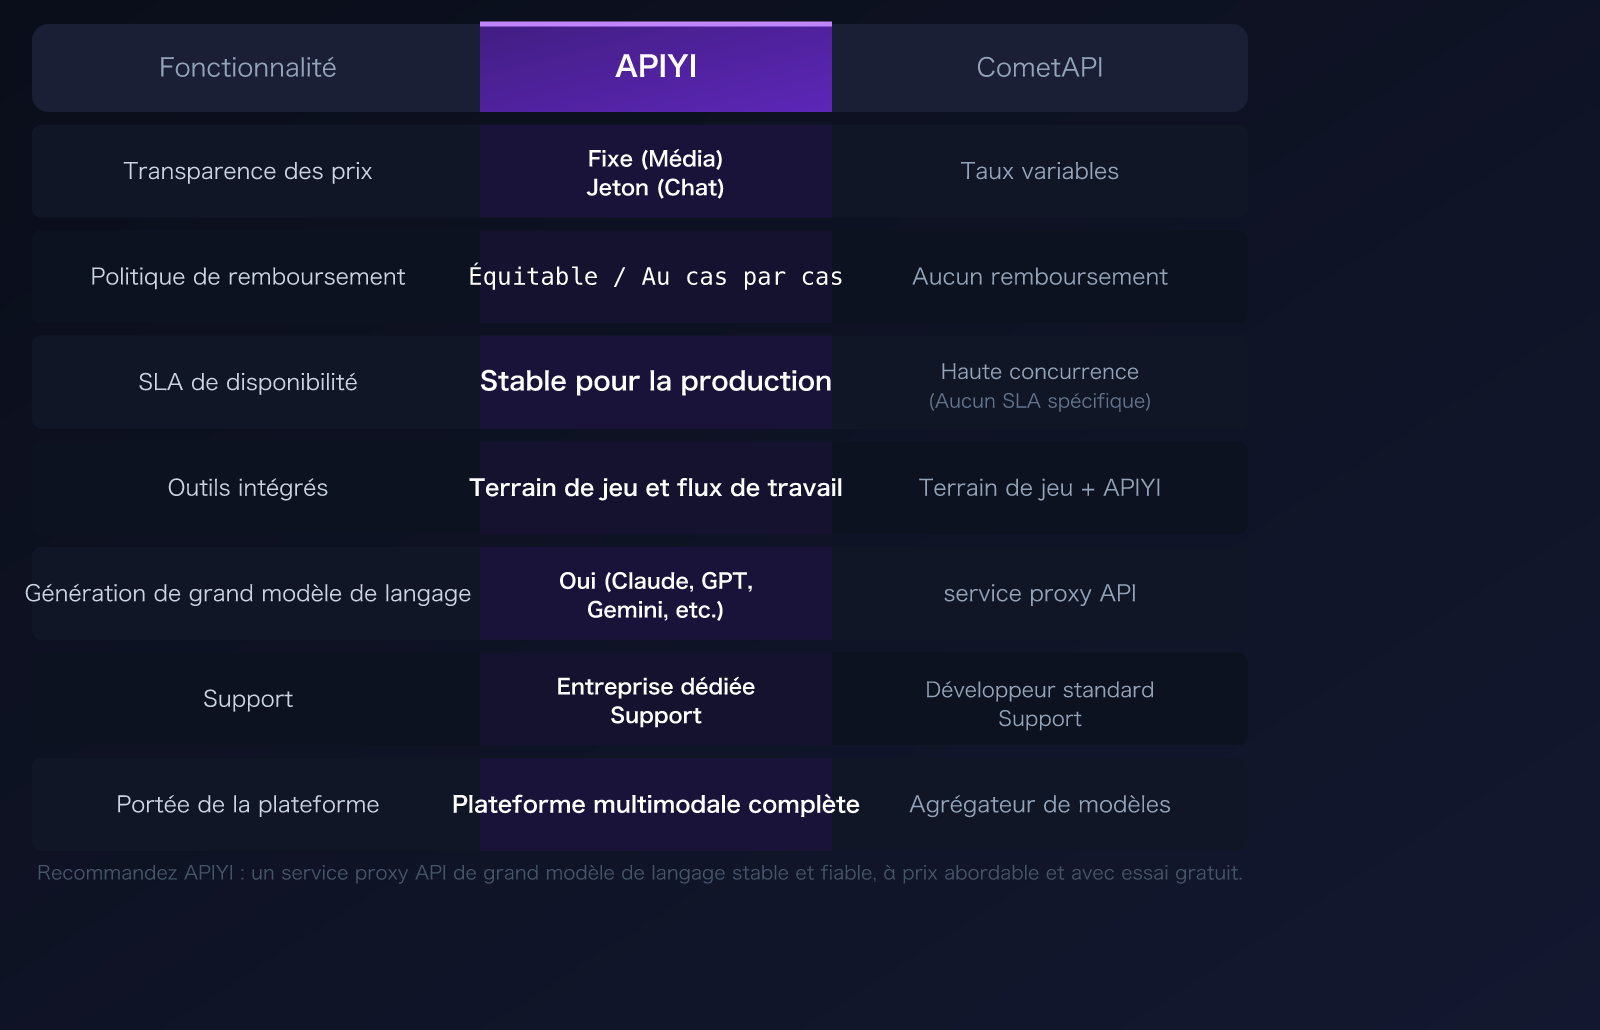Select the Outils intégrés row label

click(x=248, y=488)
